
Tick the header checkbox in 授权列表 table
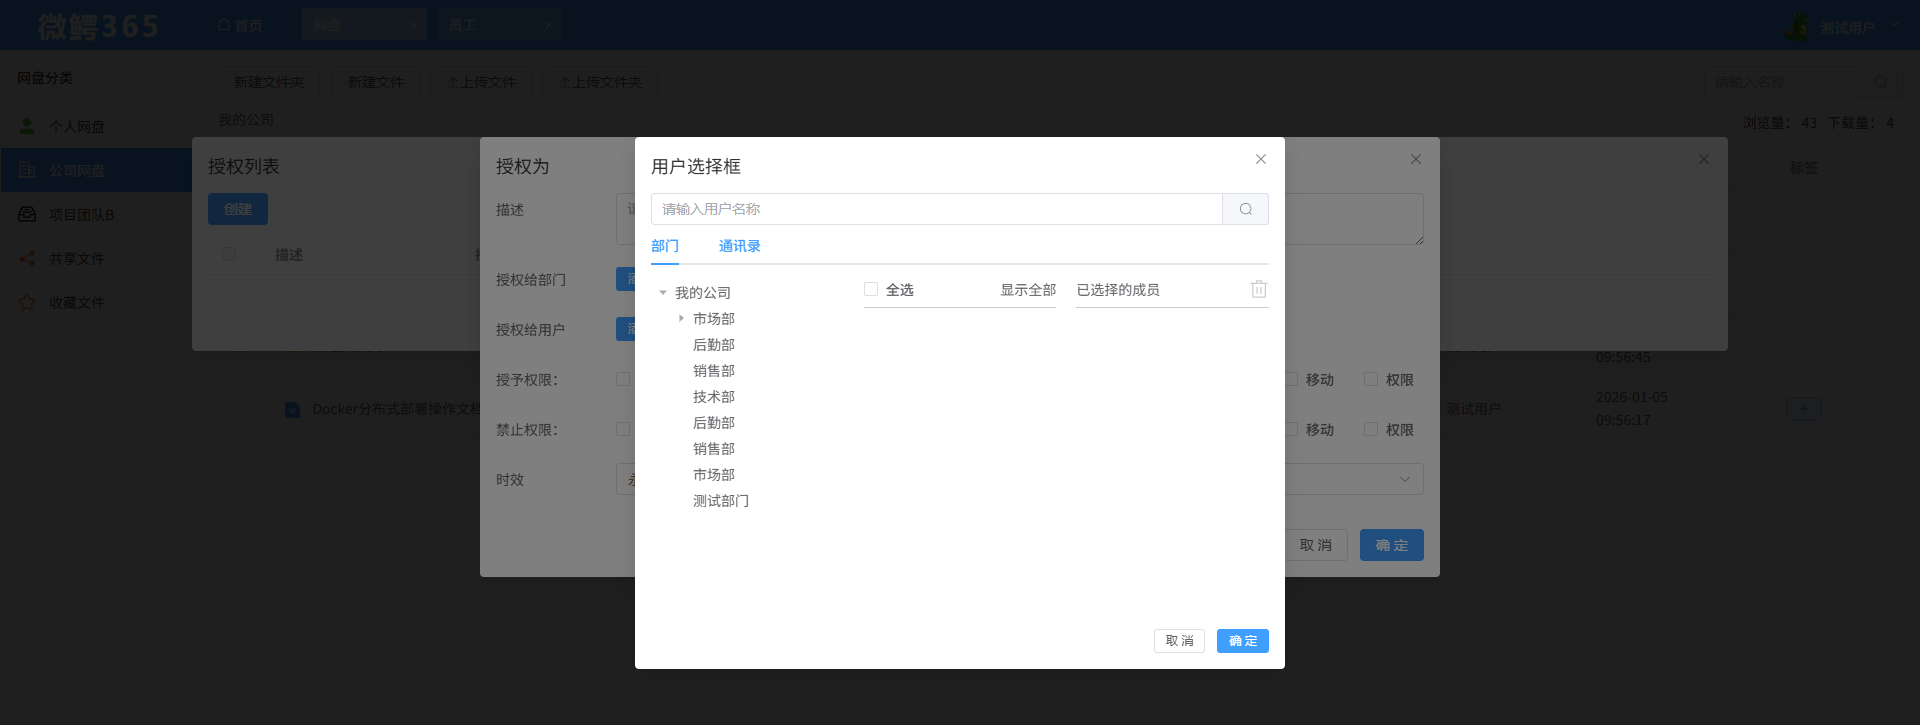point(229,254)
